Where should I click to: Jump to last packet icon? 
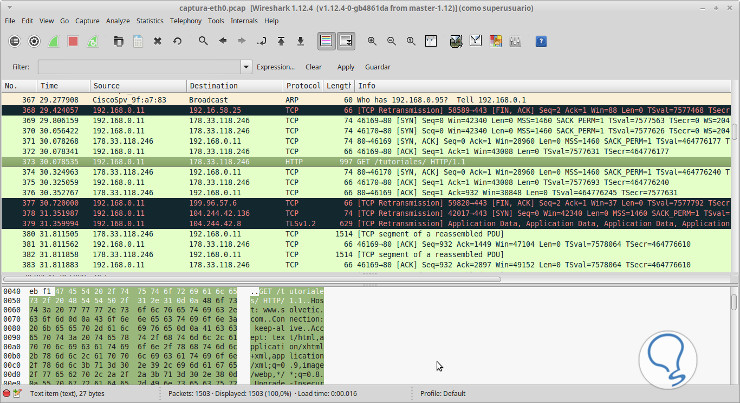pyautogui.click(x=300, y=42)
